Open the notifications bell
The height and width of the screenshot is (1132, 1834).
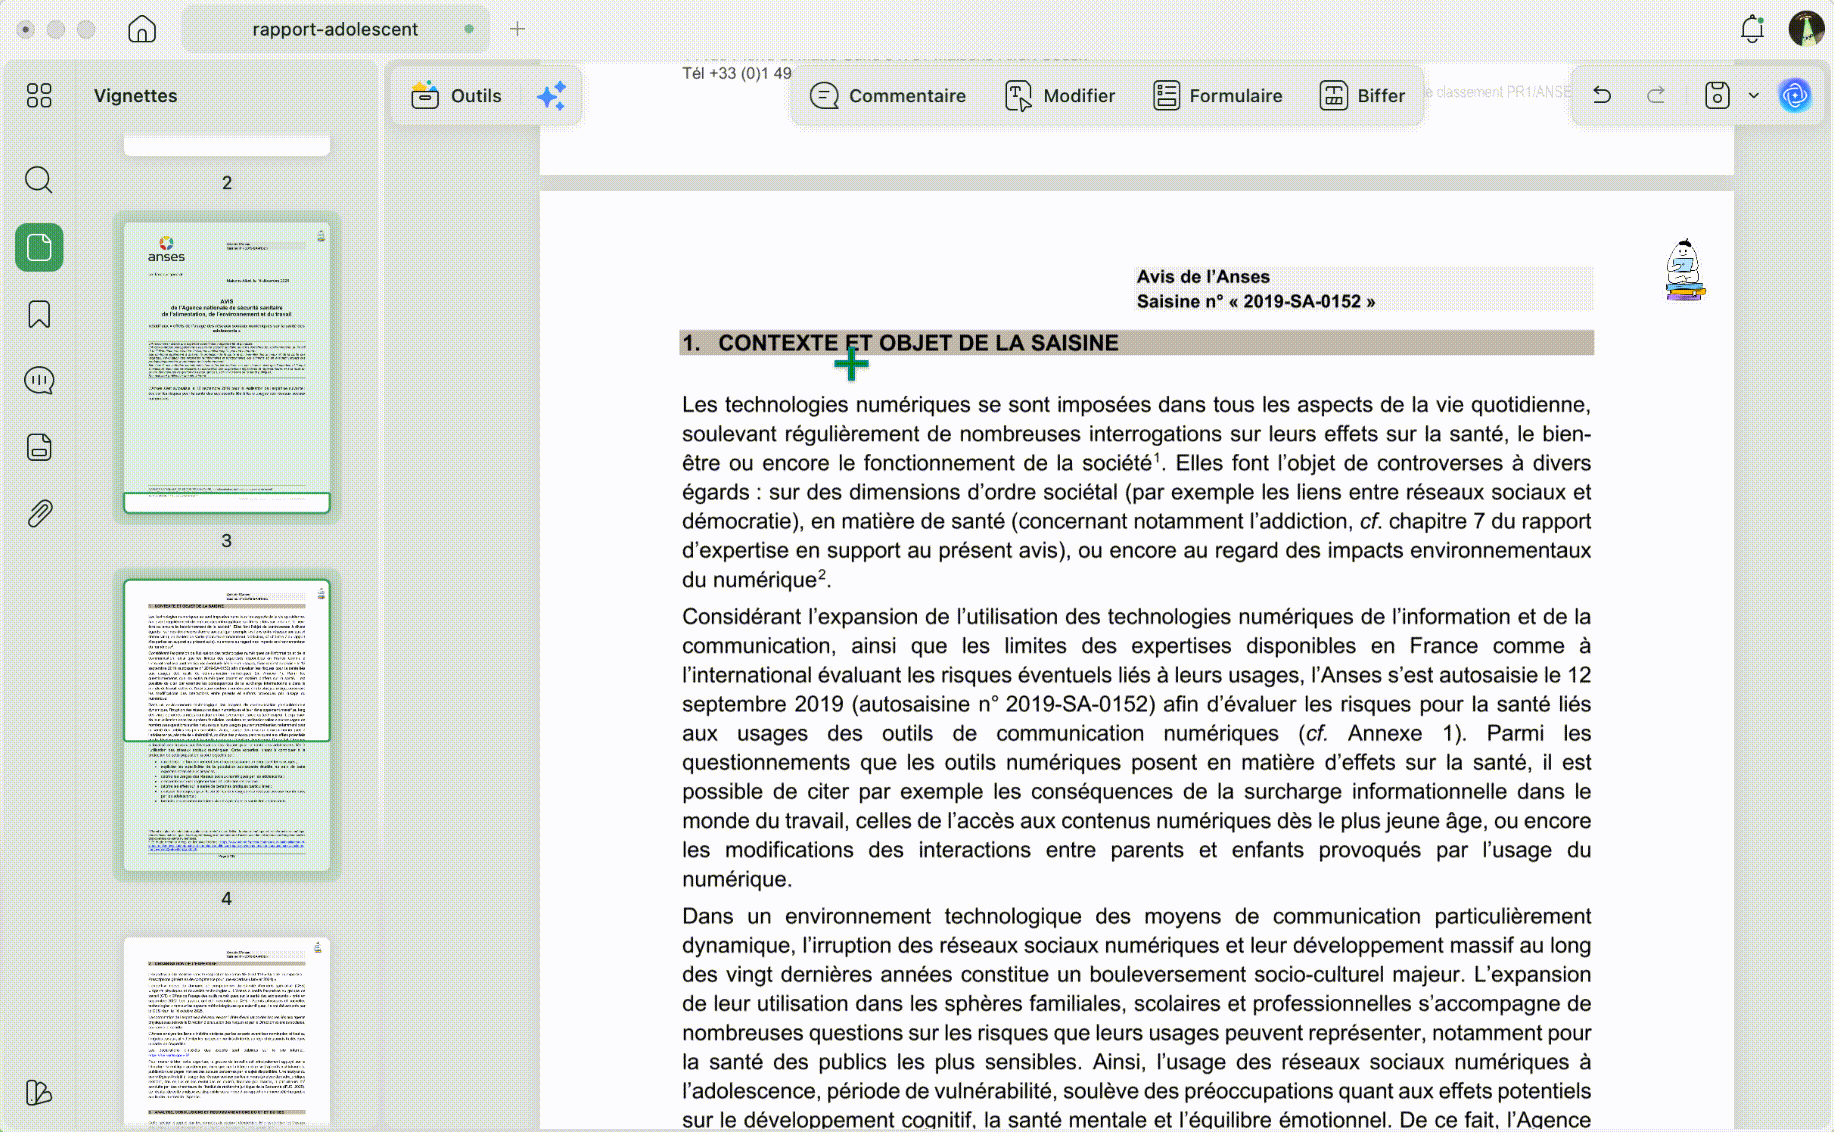[1752, 29]
